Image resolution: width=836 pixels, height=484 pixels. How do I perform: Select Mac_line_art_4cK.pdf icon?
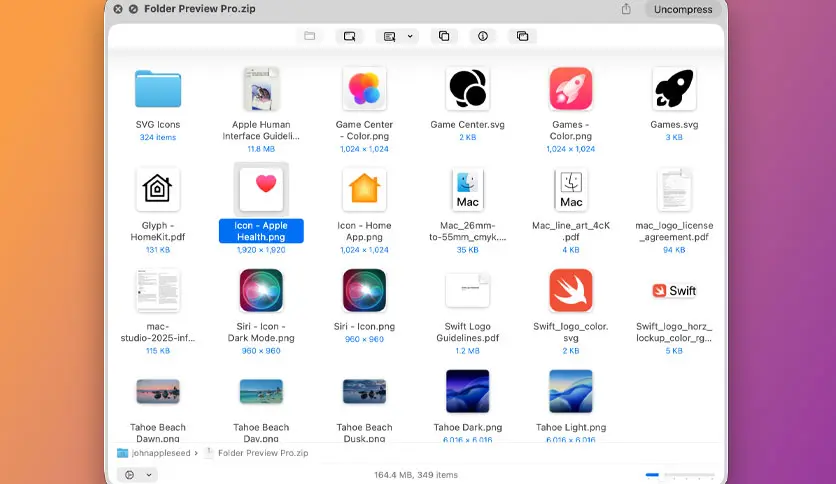571,189
